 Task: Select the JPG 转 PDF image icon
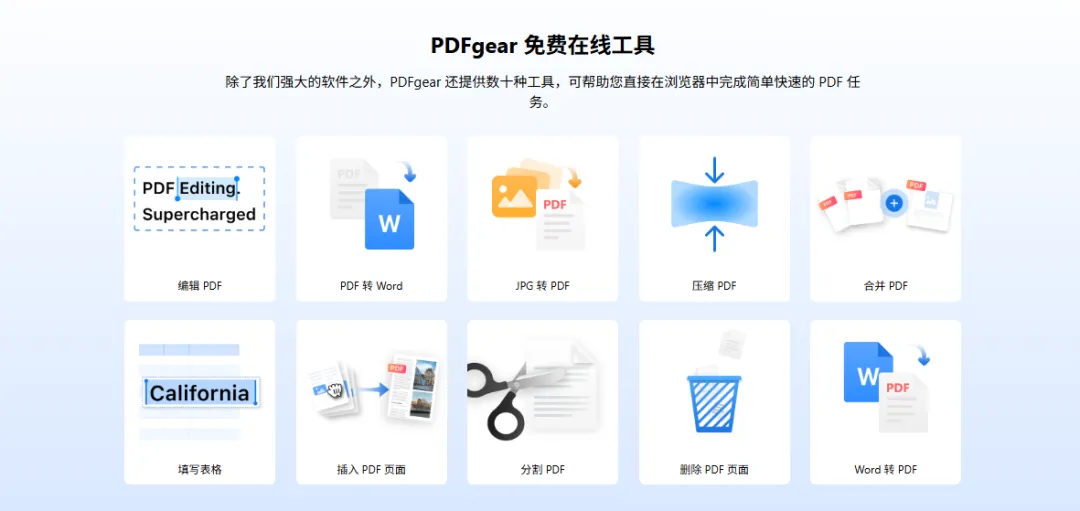tap(538, 203)
